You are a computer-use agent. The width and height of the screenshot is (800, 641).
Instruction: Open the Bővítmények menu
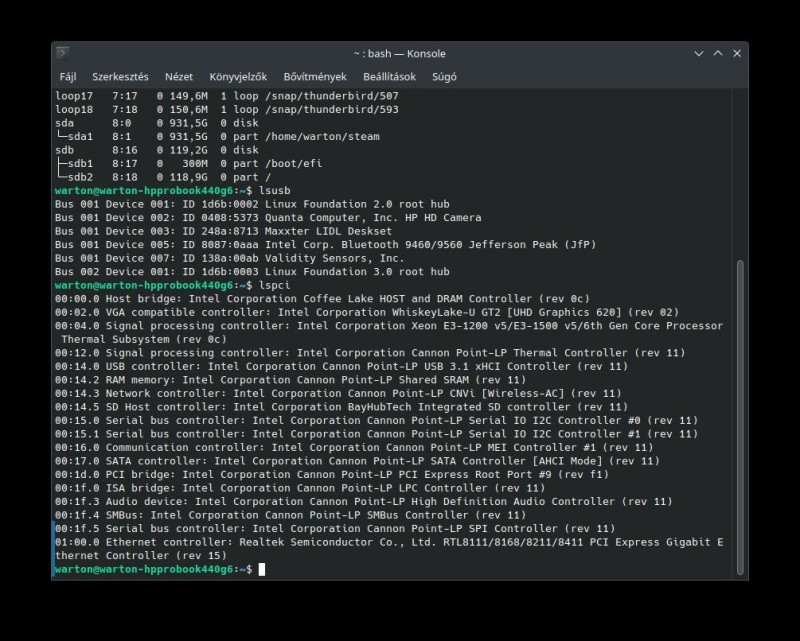[x=315, y=77]
